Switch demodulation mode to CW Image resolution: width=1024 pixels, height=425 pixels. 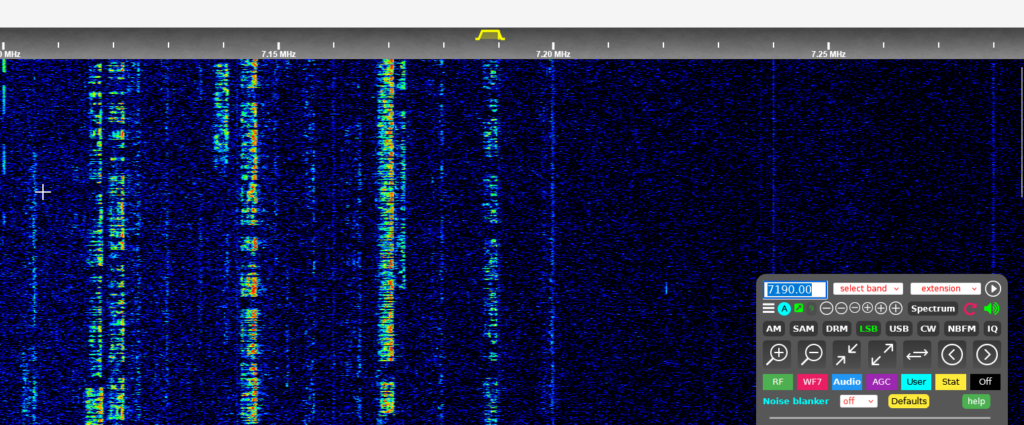[x=928, y=329]
